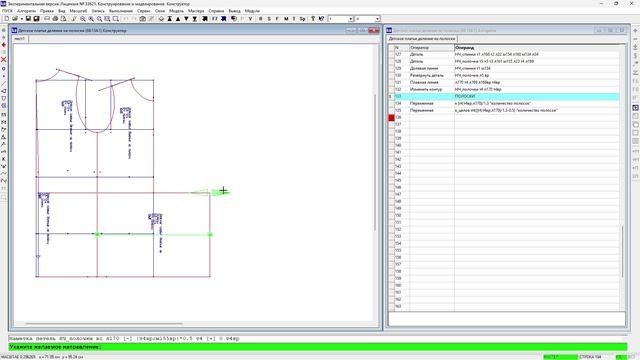640x360 pixels.
Task: Toggle the B button in toolbar
Action: pos(261,18)
